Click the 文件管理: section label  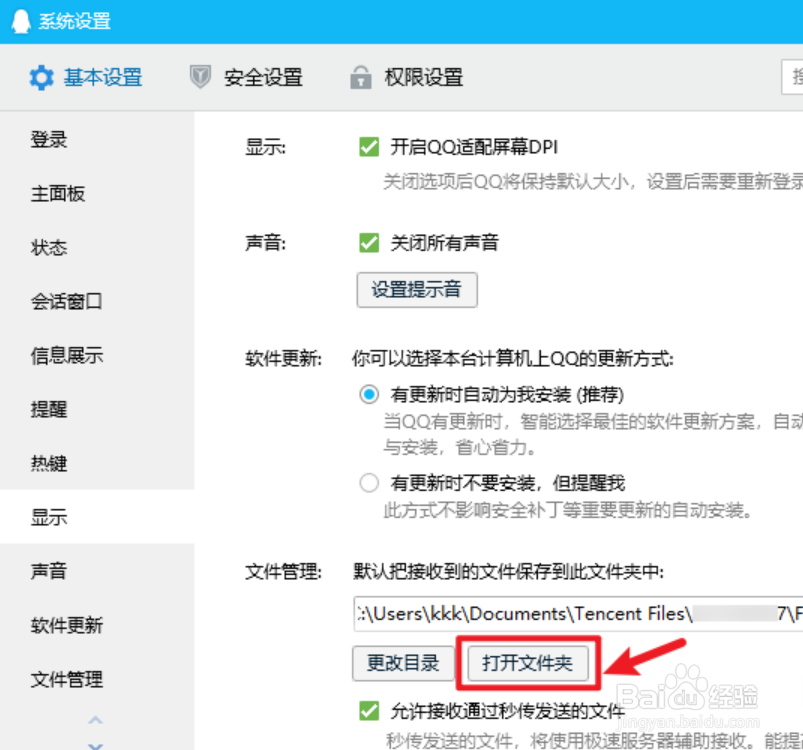[x=283, y=571]
